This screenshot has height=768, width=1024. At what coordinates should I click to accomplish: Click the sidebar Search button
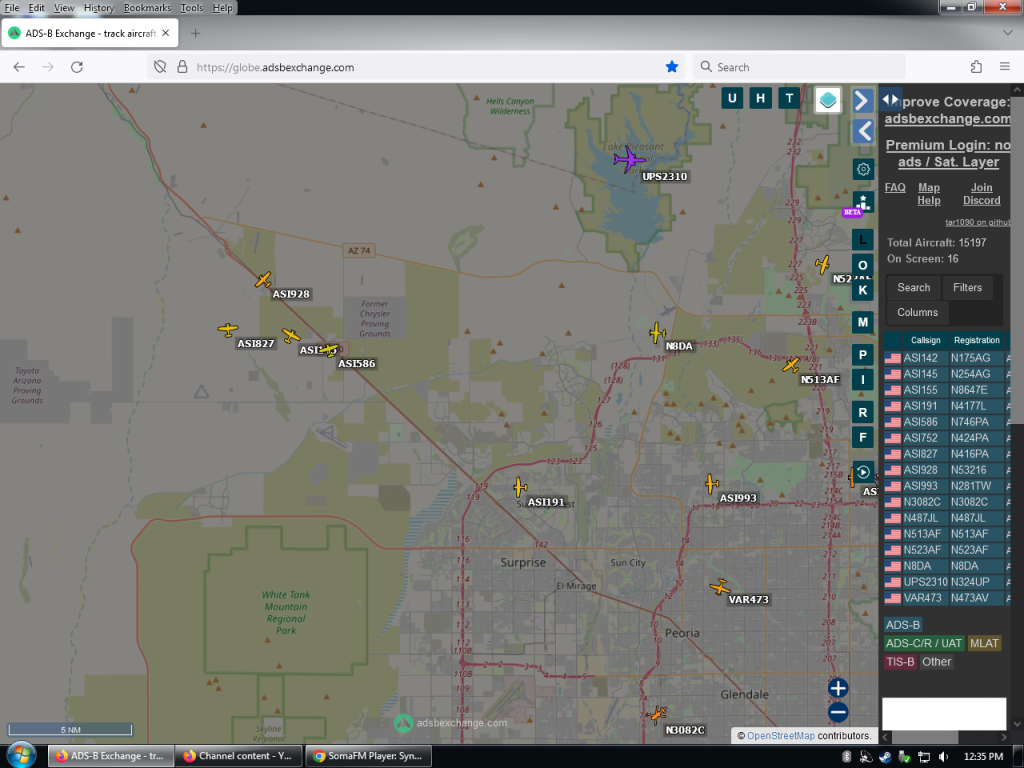[x=914, y=287]
